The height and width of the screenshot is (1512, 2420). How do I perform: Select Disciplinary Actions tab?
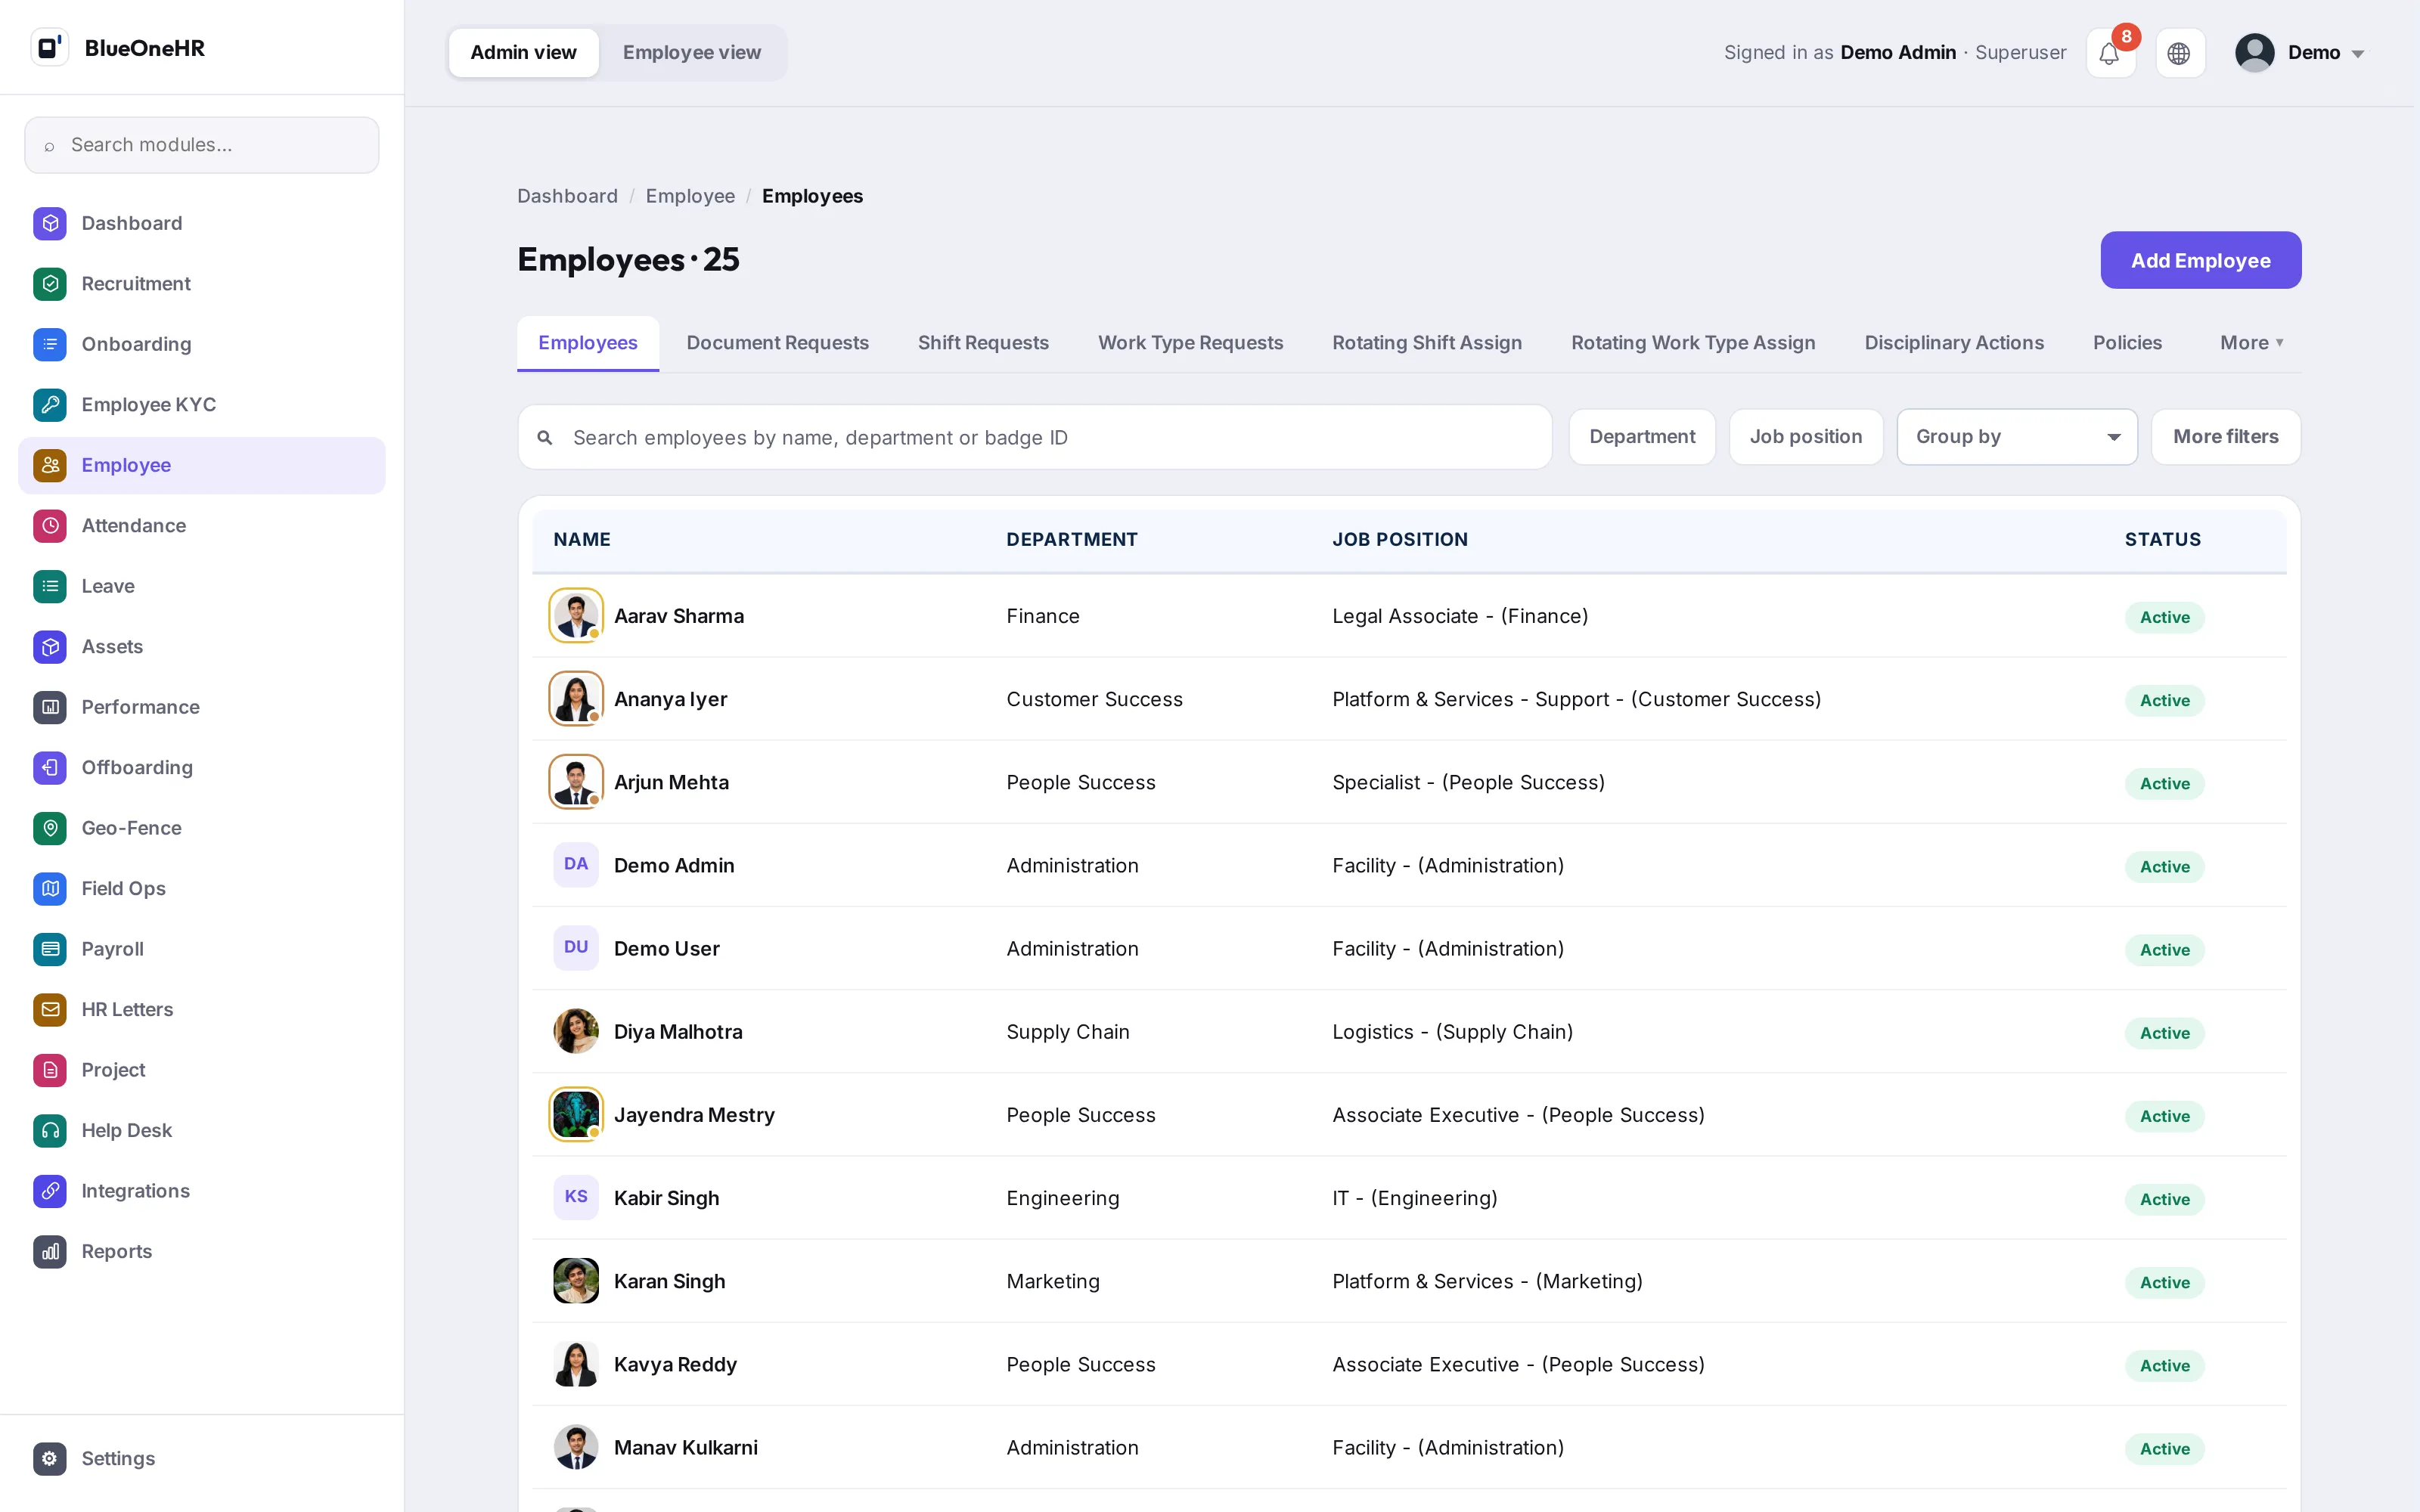pos(1953,343)
